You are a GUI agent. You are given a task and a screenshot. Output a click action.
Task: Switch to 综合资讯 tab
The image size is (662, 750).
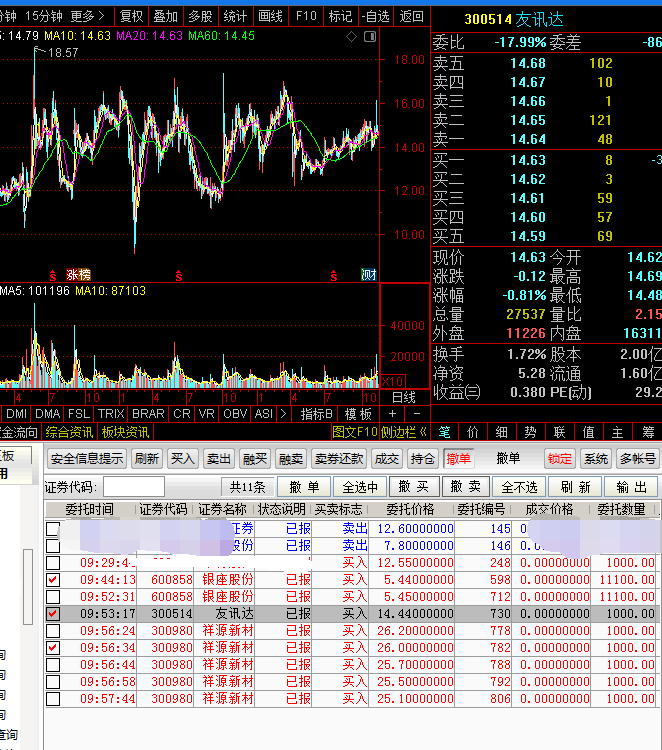[69, 432]
